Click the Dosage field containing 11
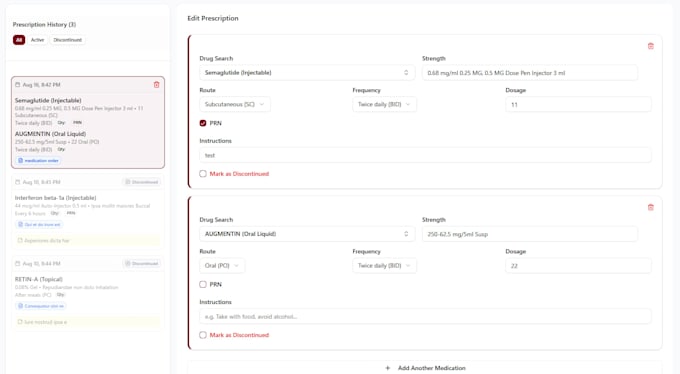This screenshot has height=374, width=680. pyautogui.click(x=578, y=104)
